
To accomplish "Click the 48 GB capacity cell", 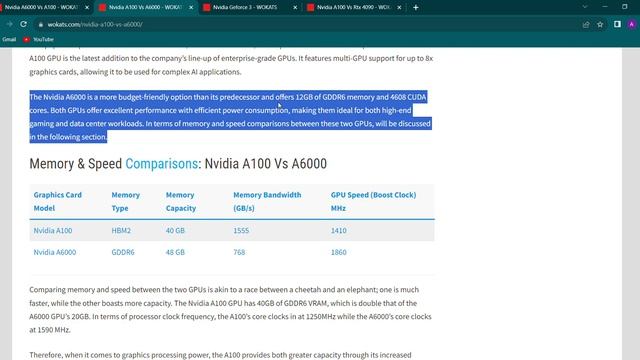I will click(x=175, y=252).
